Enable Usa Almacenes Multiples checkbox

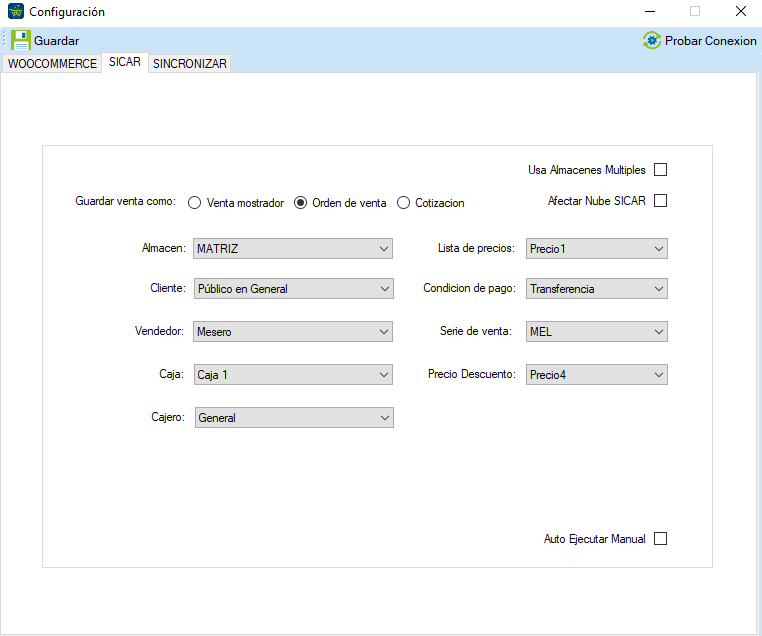[x=660, y=170]
